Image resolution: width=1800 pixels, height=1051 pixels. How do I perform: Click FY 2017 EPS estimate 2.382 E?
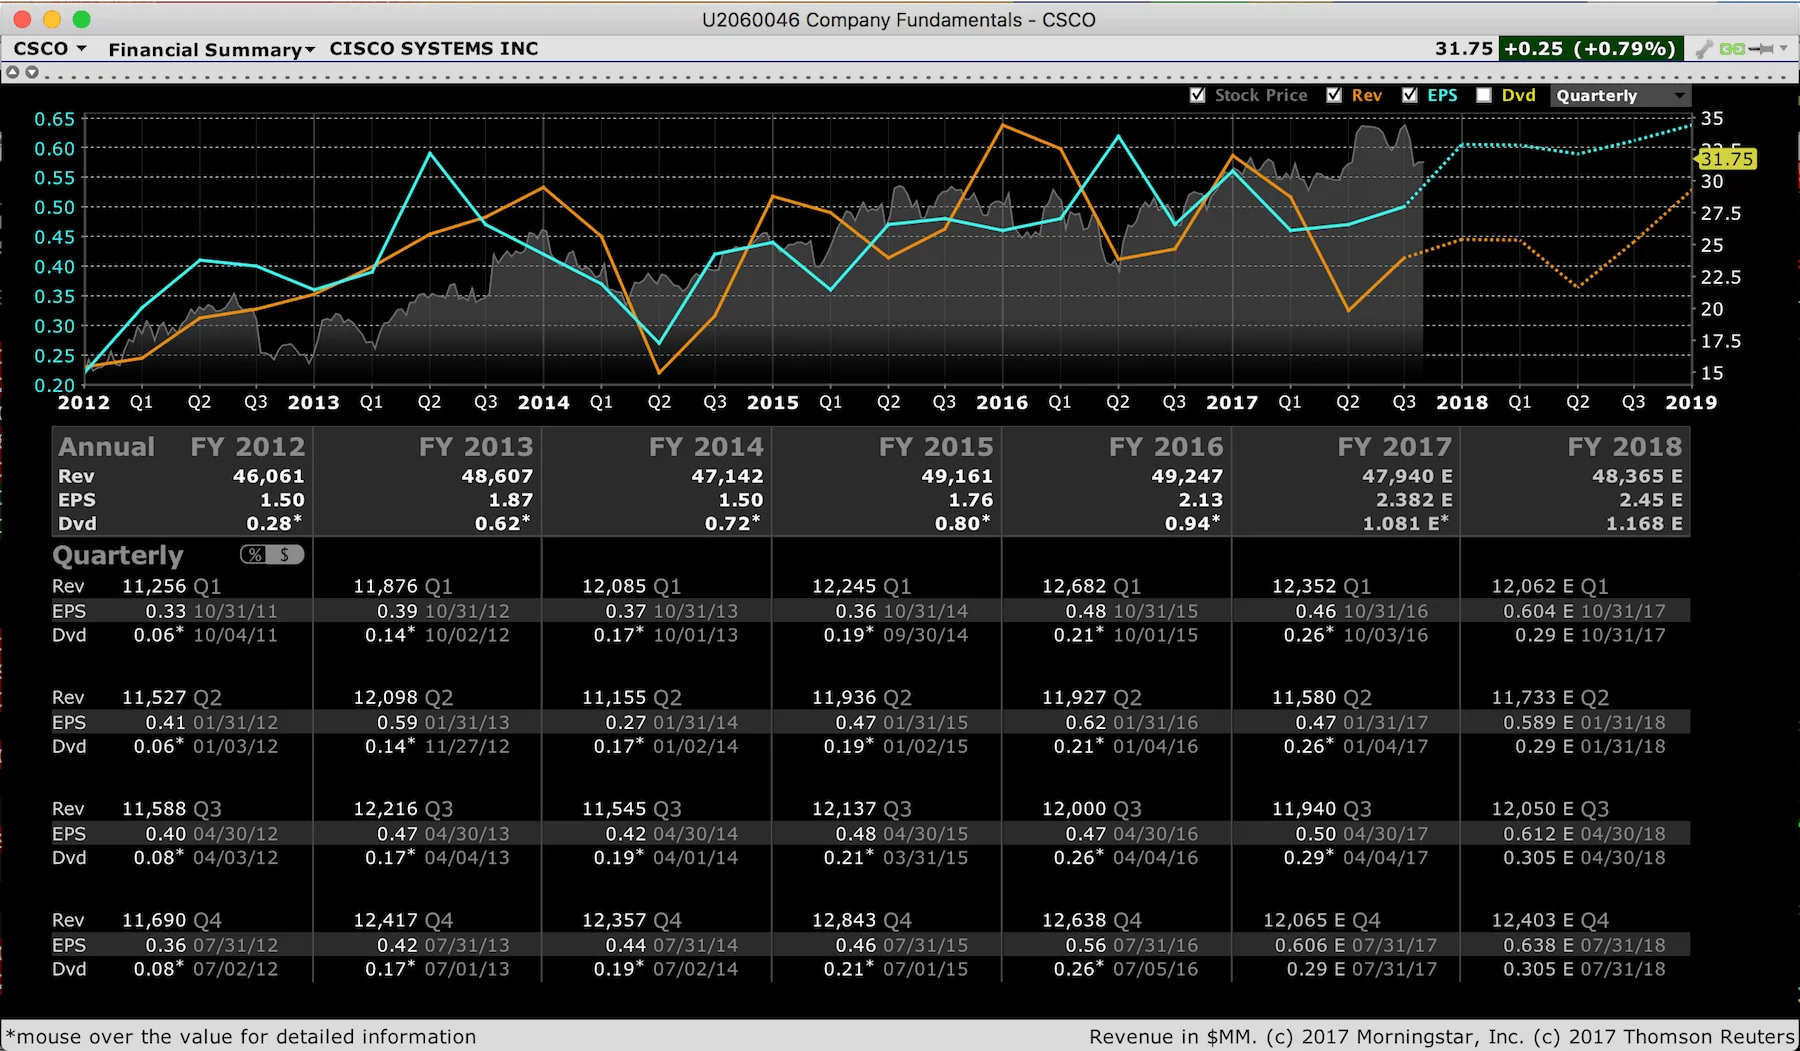[x=1414, y=499]
